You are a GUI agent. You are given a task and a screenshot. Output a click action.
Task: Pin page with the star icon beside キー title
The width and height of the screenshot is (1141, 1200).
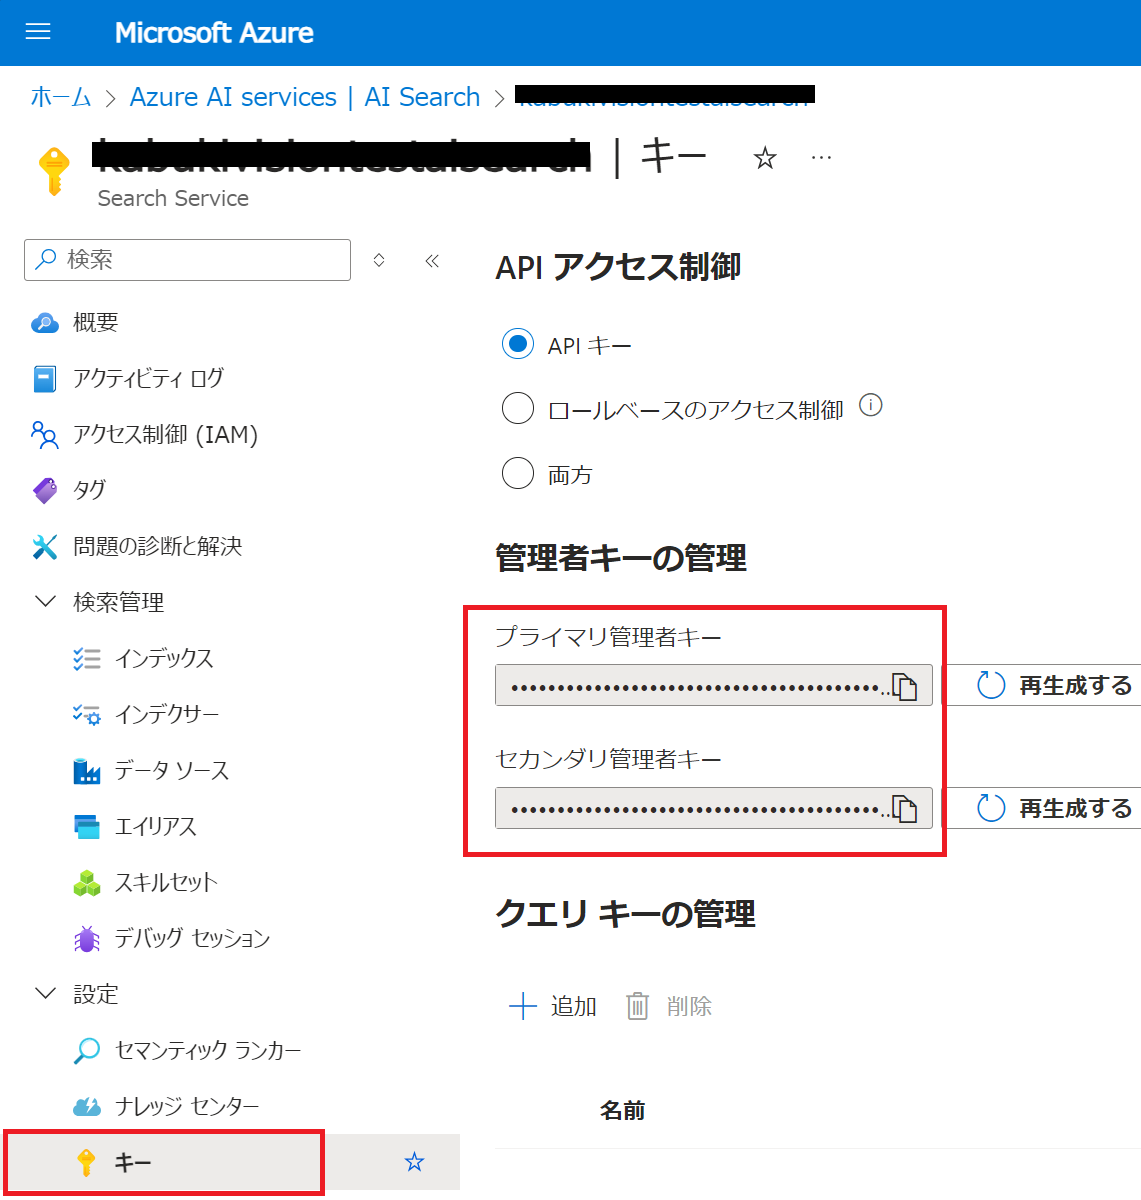765,158
